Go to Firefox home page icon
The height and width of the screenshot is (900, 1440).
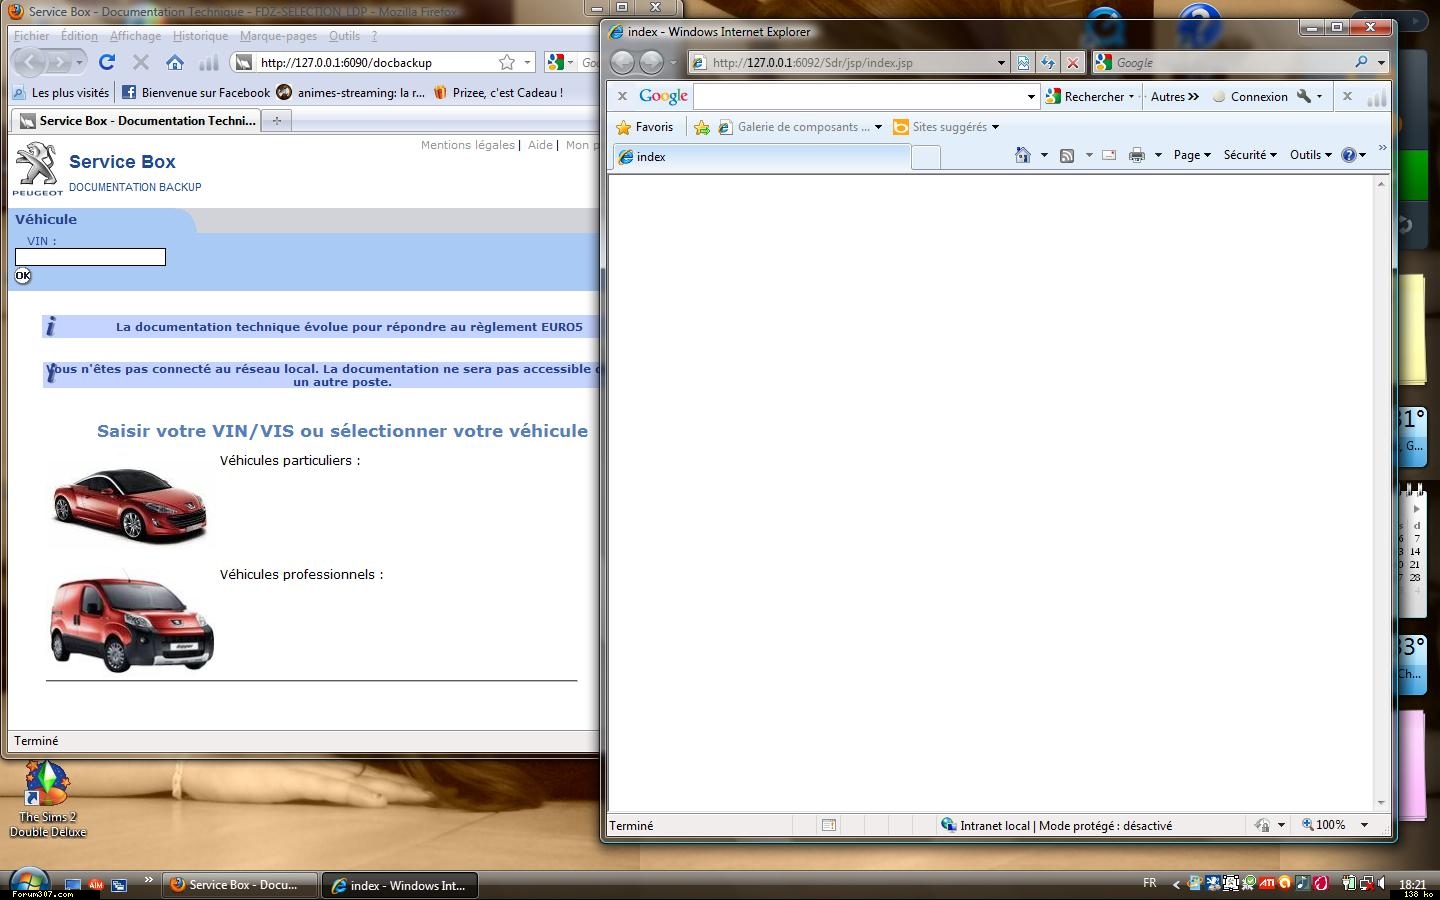[x=175, y=62]
